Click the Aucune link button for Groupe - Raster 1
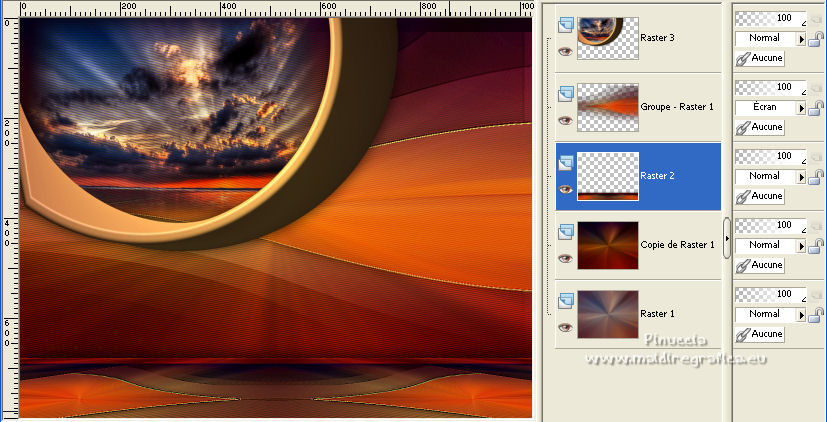The image size is (827, 422). click(x=760, y=127)
